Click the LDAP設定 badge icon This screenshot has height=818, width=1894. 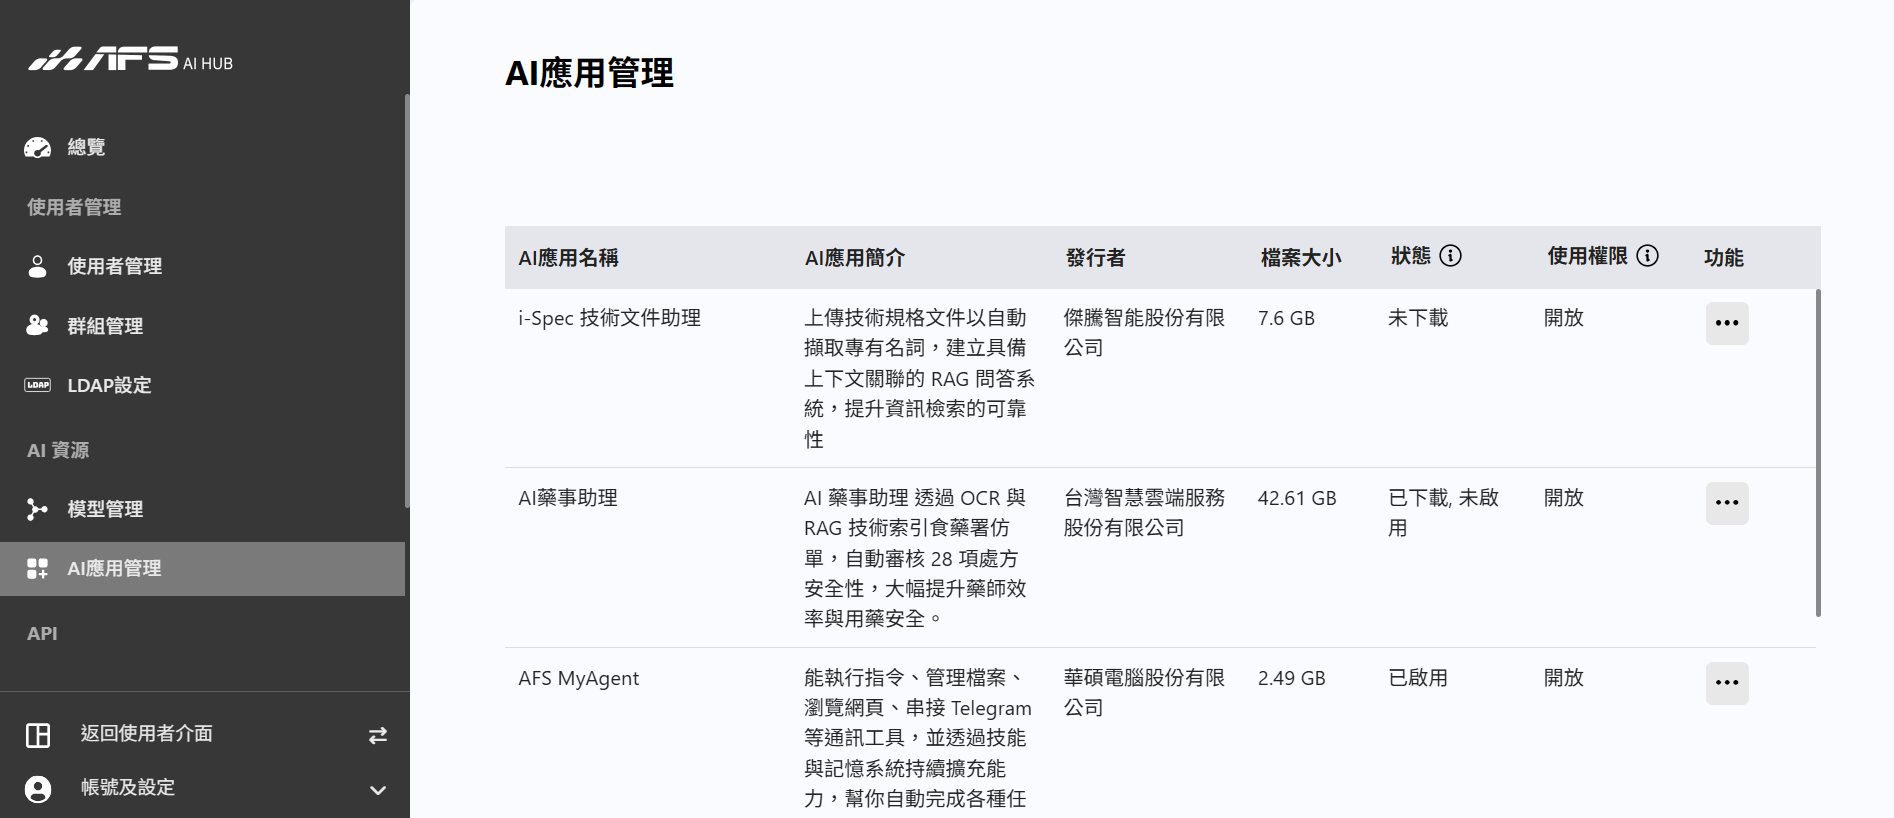click(x=37, y=385)
